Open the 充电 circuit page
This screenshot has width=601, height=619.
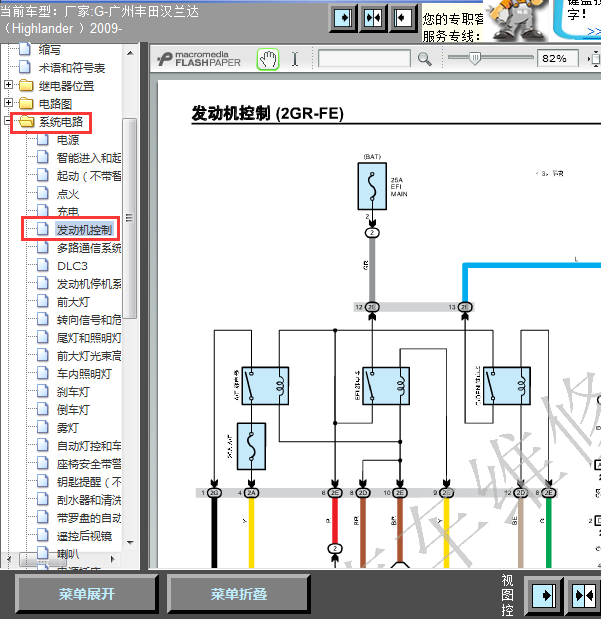[68, 212]
